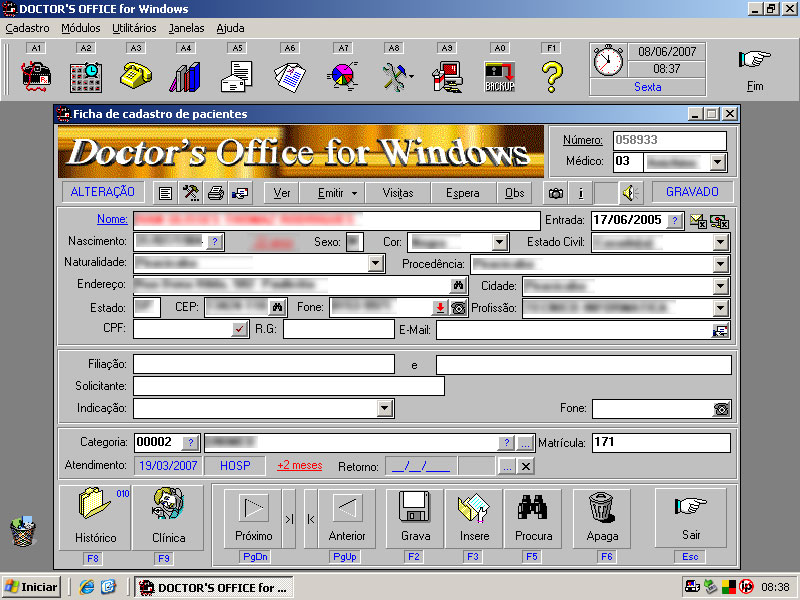Go to Próximo patient record

tap(254, 518)
